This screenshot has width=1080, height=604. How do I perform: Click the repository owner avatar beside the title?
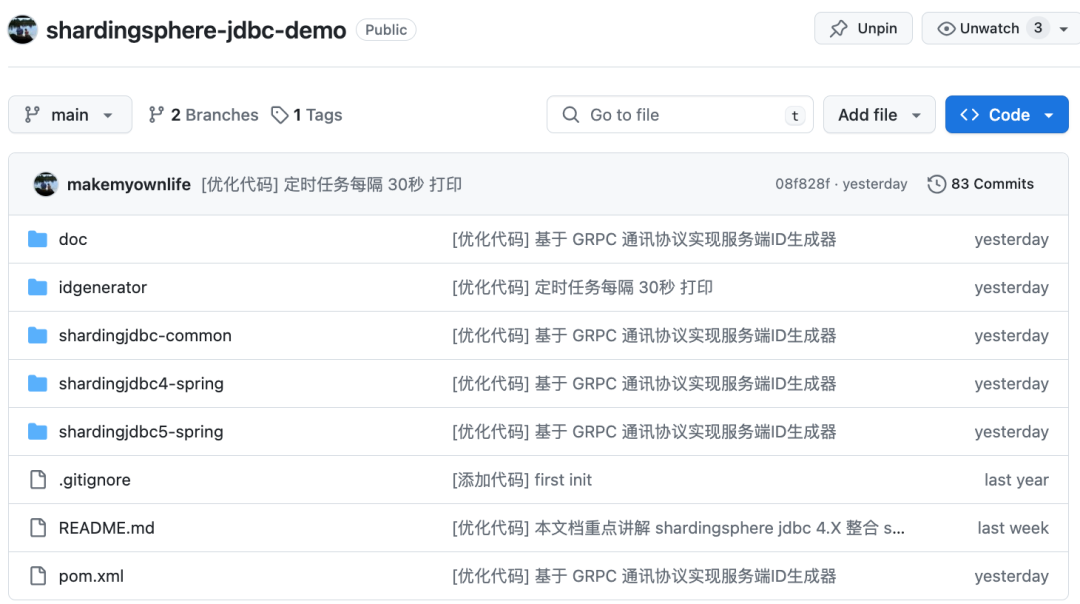point(23,30)
